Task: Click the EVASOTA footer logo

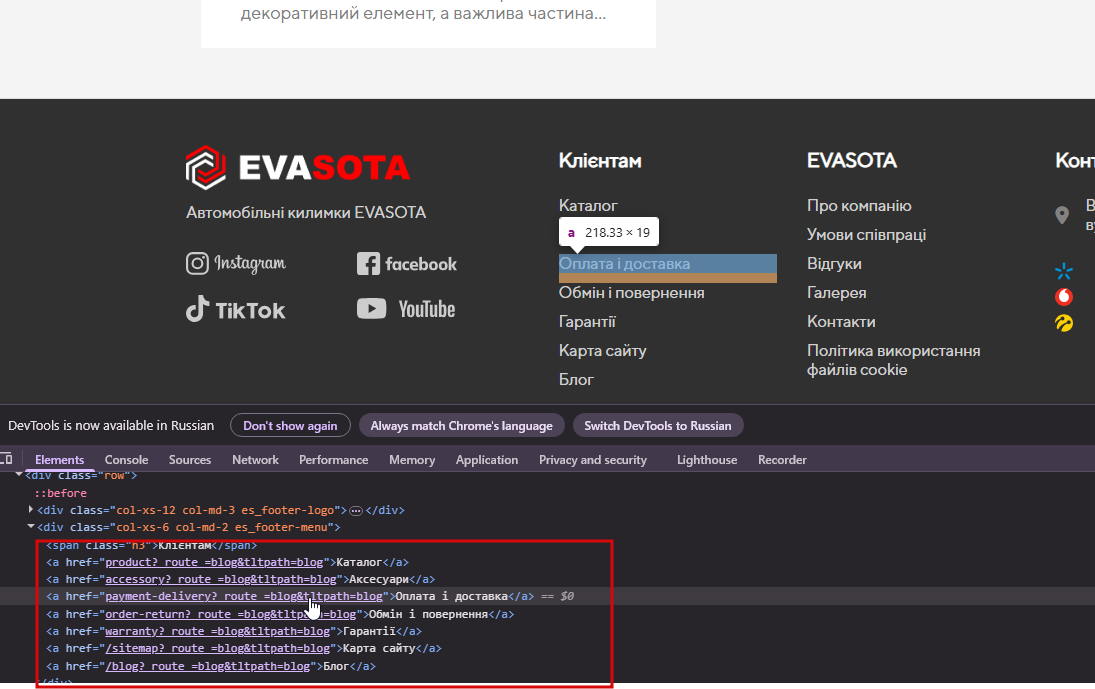Action: click(297, 168)
